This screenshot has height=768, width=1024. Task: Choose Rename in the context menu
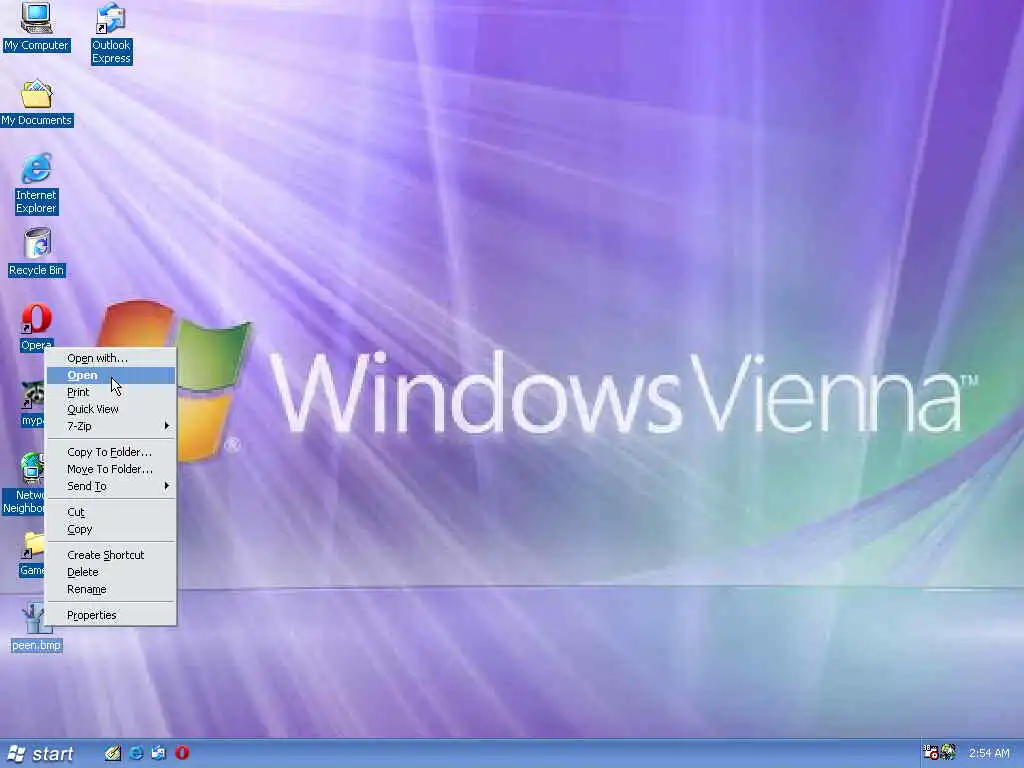(x=111, y=589)
